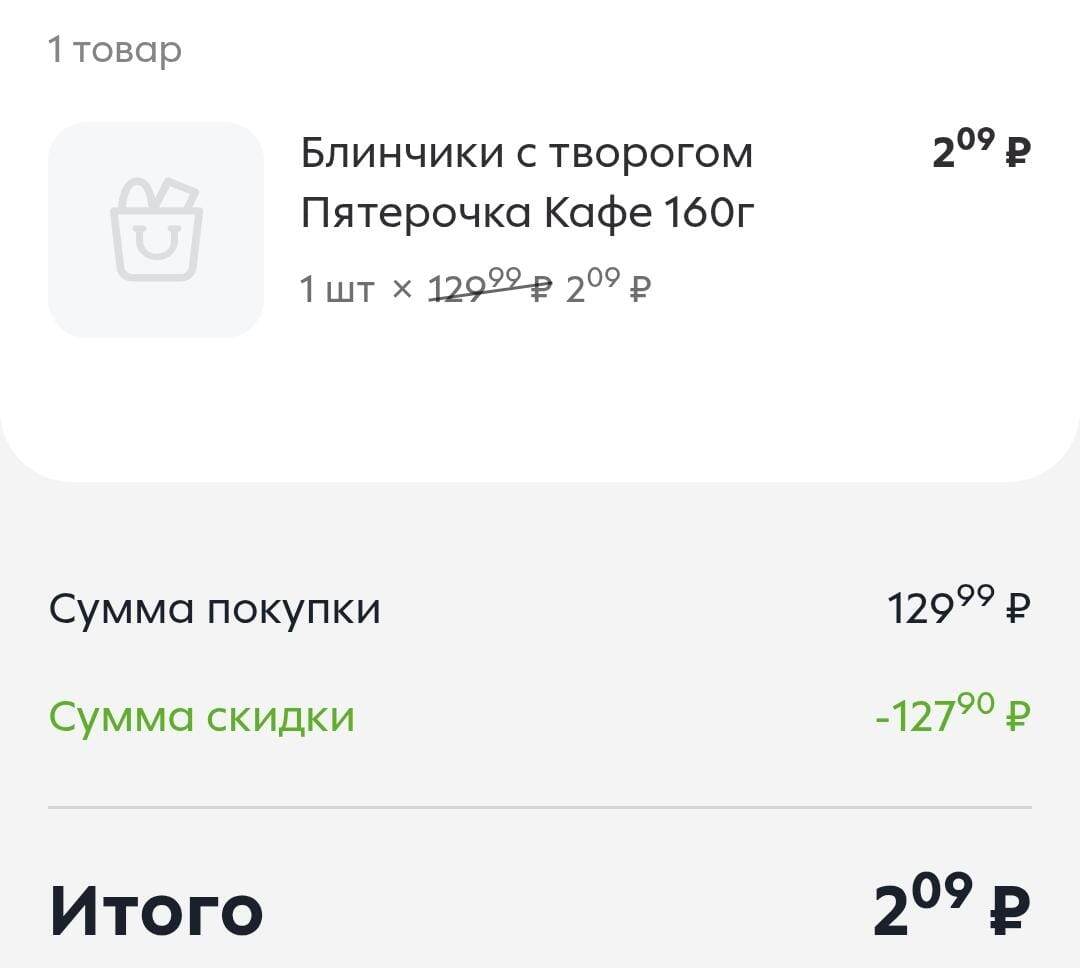This screenshot has height=968, width=1080.
Task: Tap the grey thumbnail tile of the product
Action: (156, 229)
